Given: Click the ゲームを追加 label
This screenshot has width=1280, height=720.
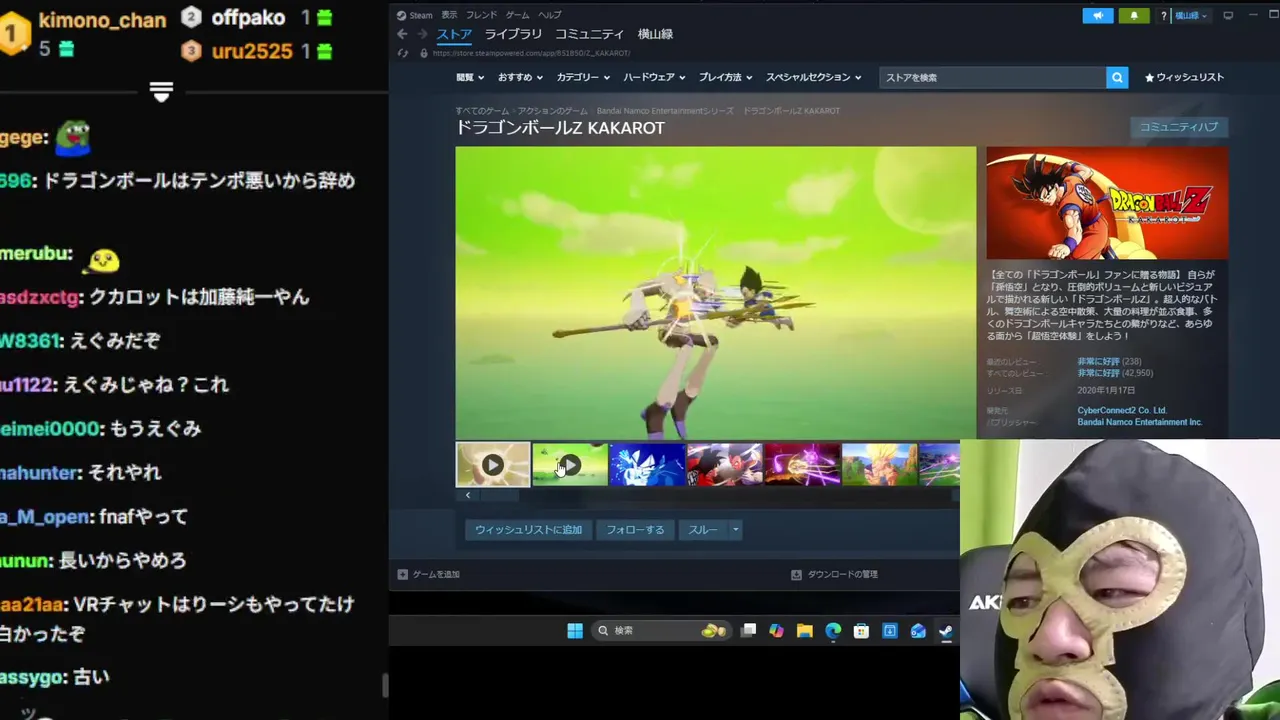Looking at the screenshot, I should point(436,574).
